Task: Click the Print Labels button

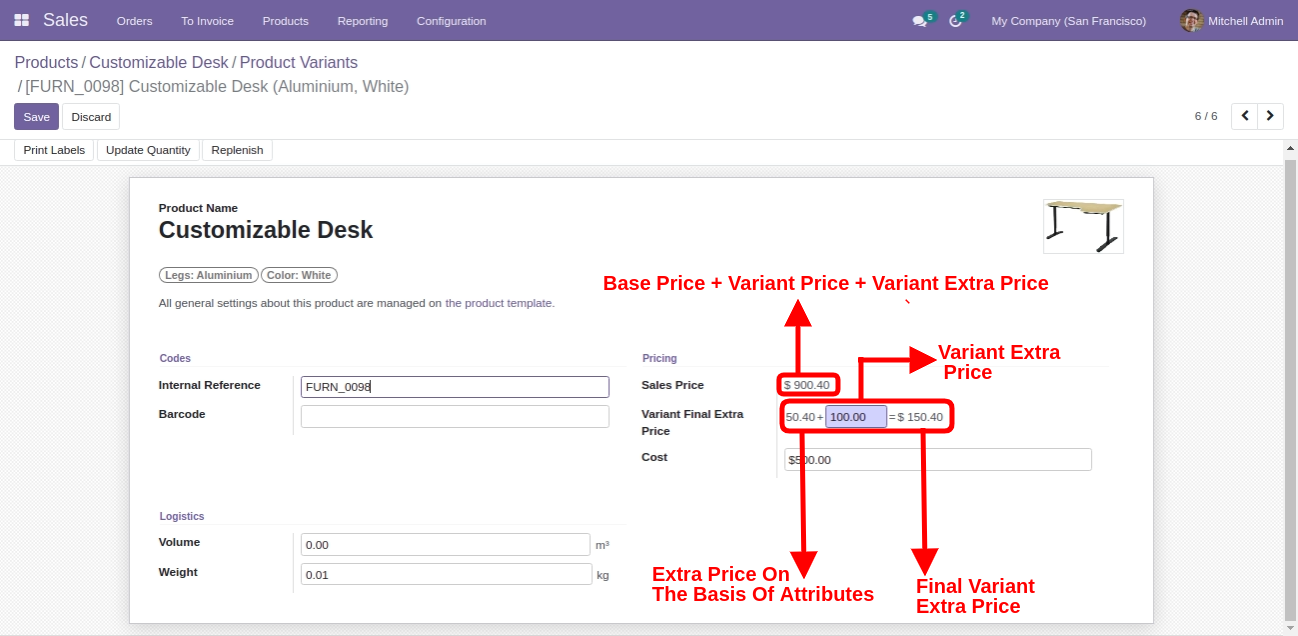Action: pyautogui.click(x=54, y=150)
